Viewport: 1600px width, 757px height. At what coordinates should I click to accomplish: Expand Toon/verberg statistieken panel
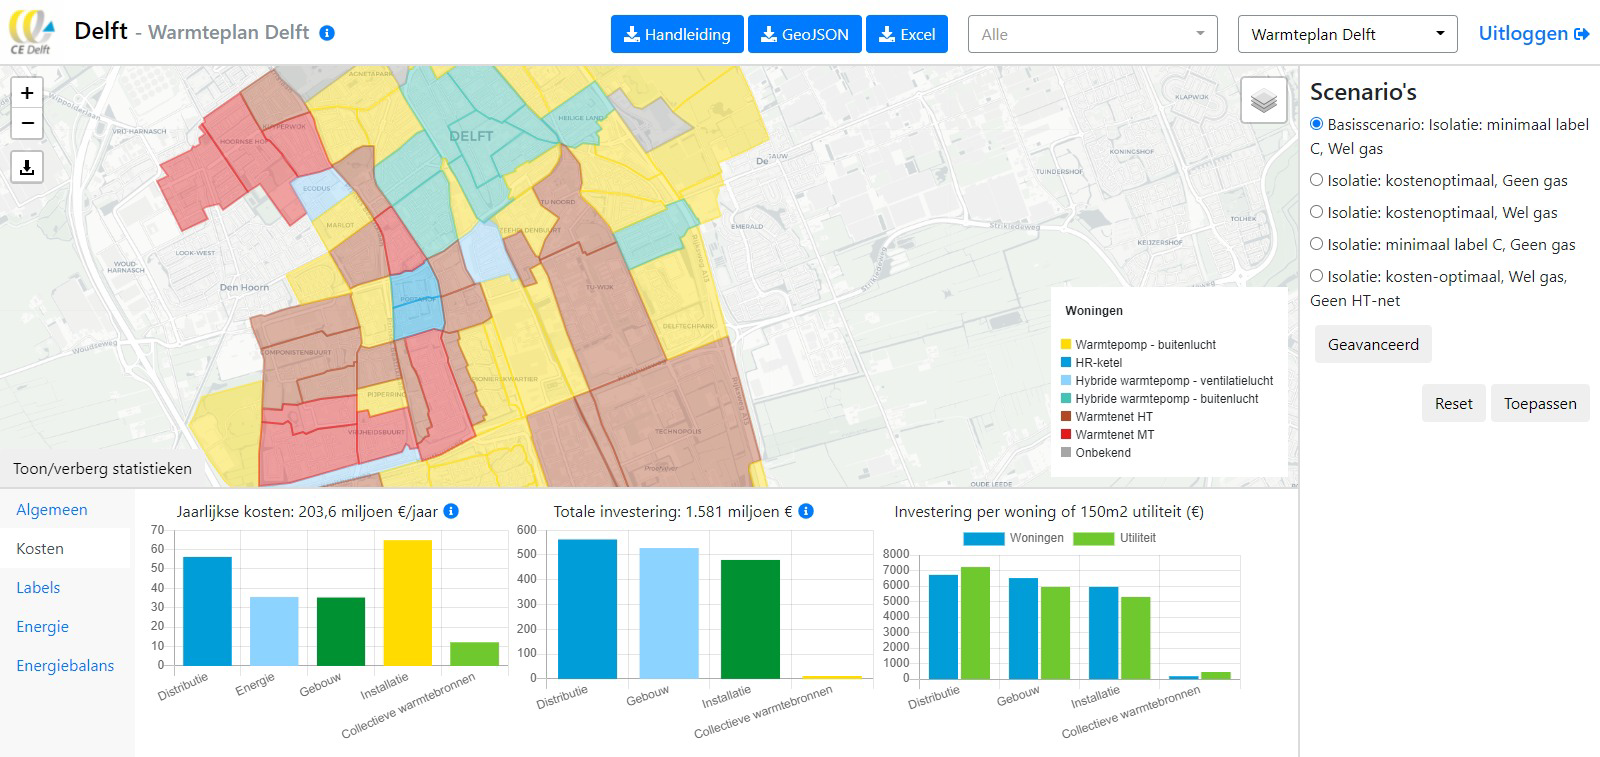point(102,468)
